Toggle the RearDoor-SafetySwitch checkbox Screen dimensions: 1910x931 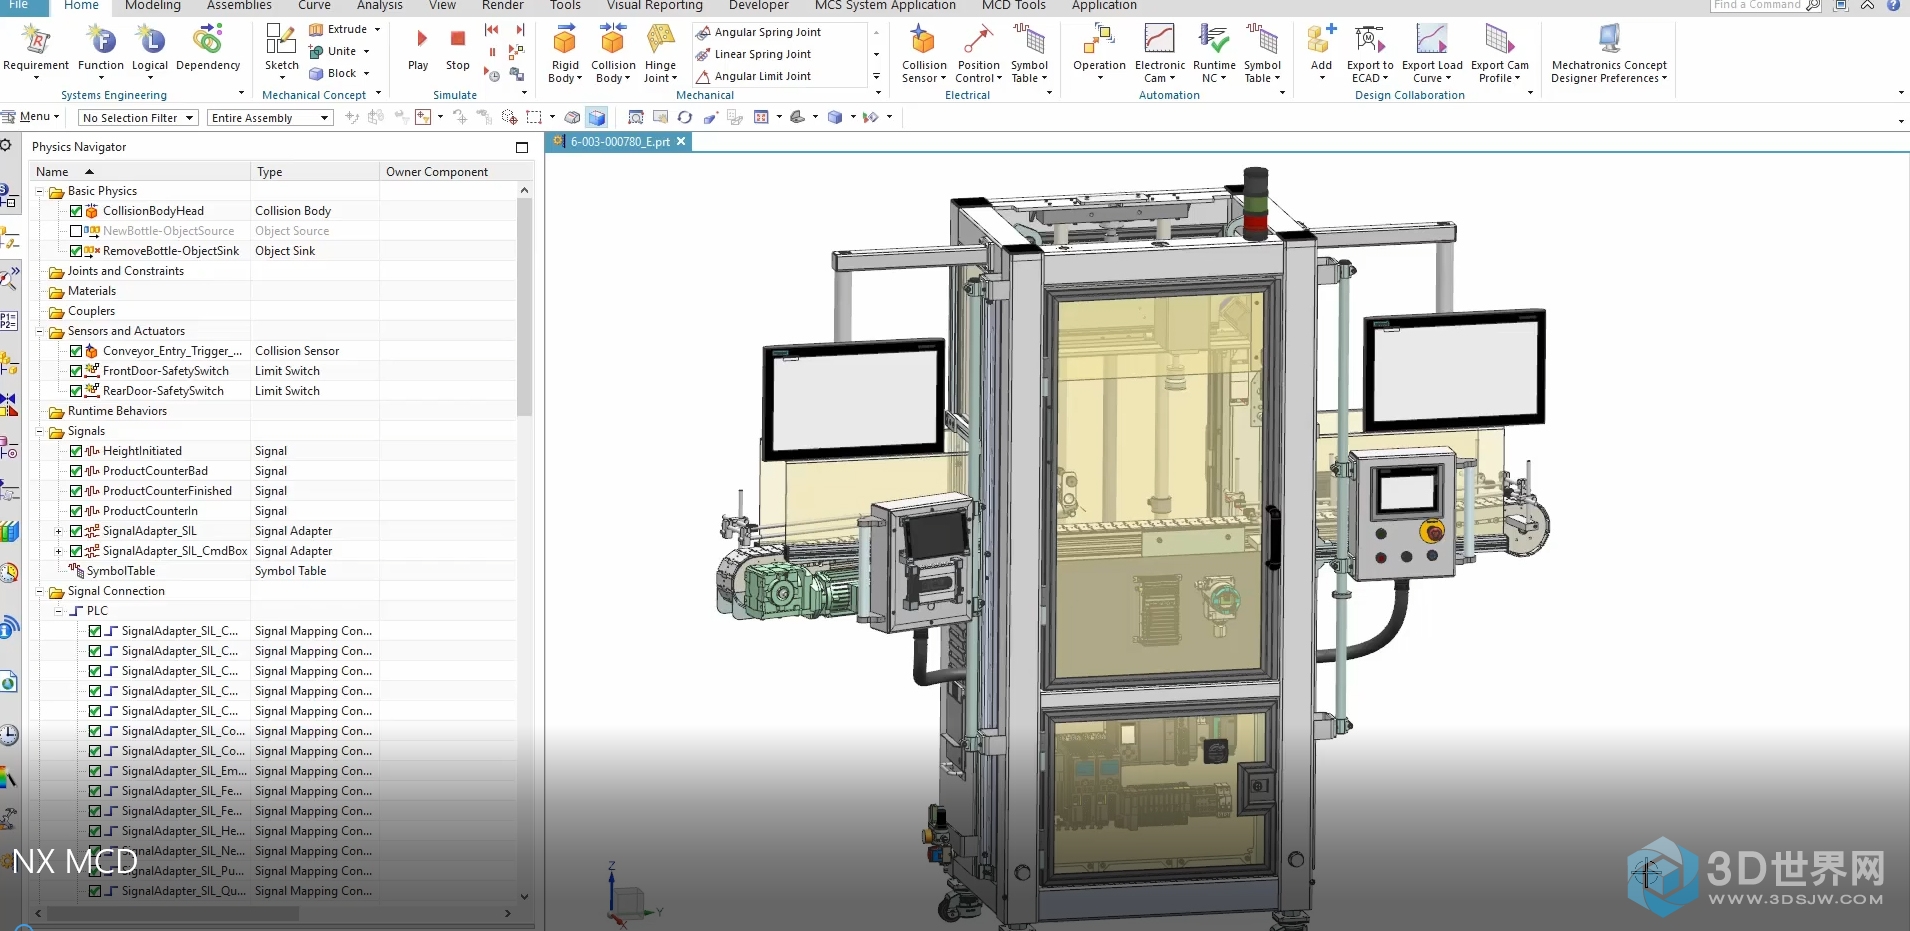(76, 391)
